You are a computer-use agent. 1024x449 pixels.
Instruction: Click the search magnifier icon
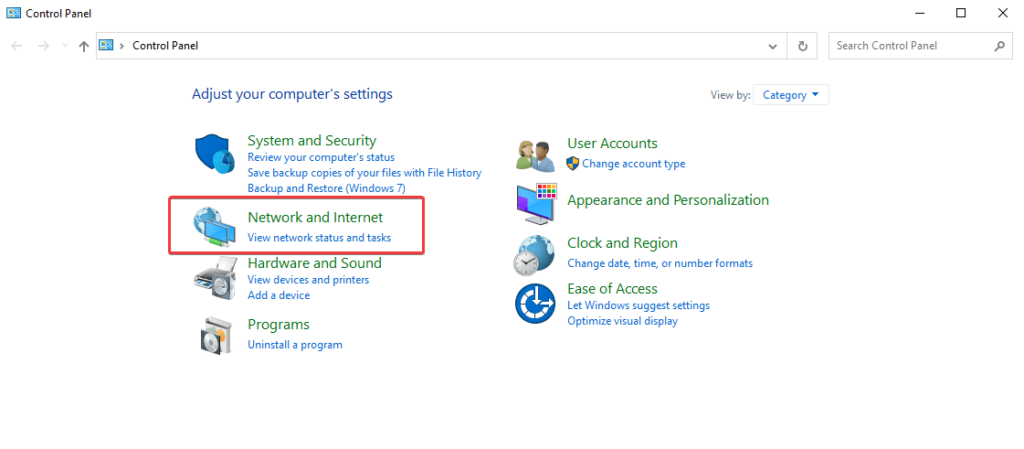coord(999,46)
